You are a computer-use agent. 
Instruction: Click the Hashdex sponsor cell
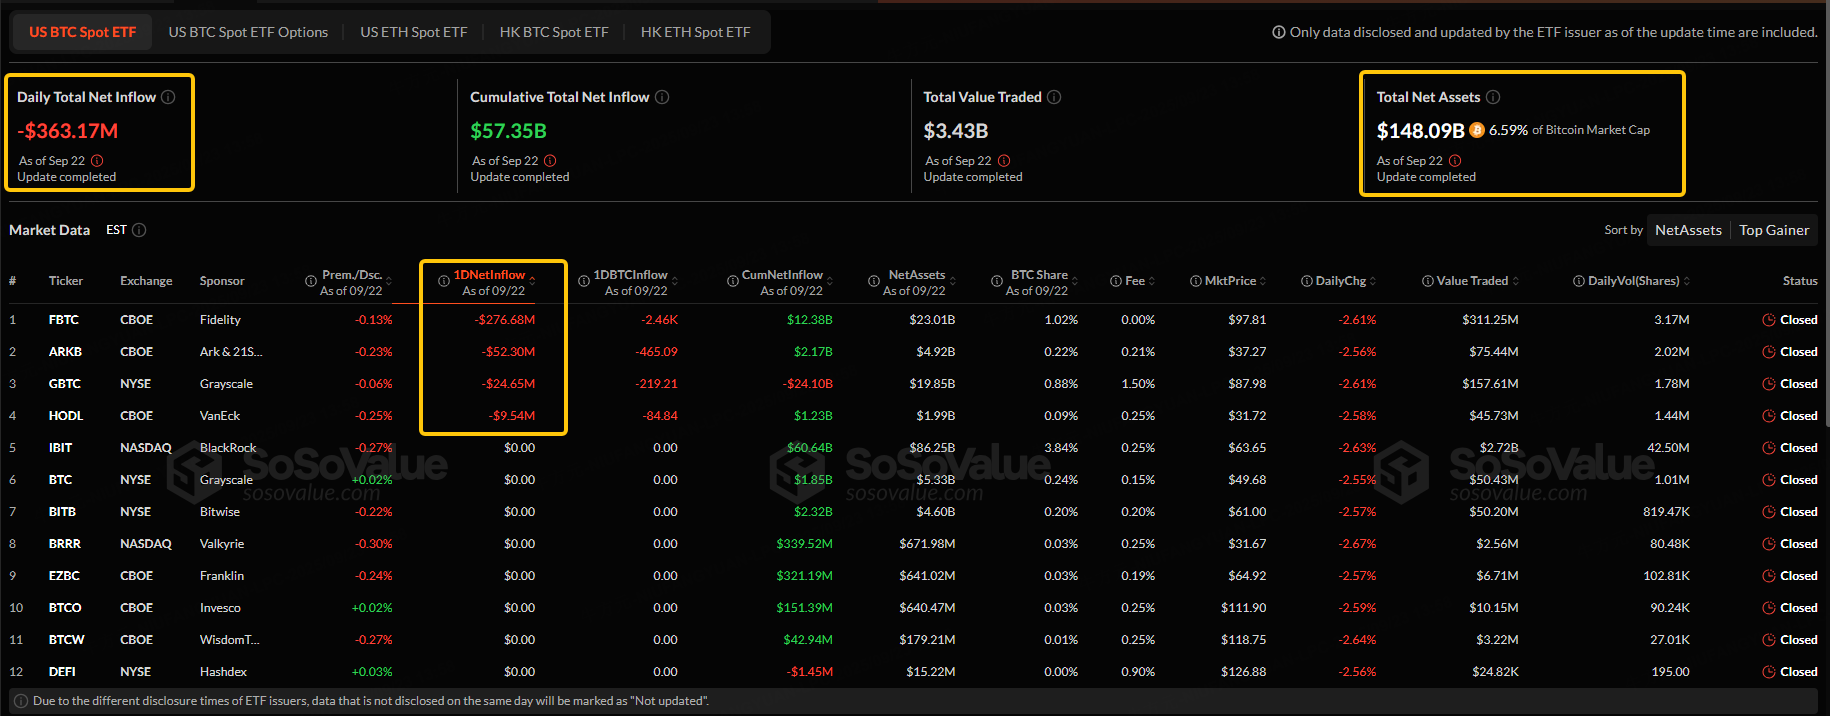point(223,672)
